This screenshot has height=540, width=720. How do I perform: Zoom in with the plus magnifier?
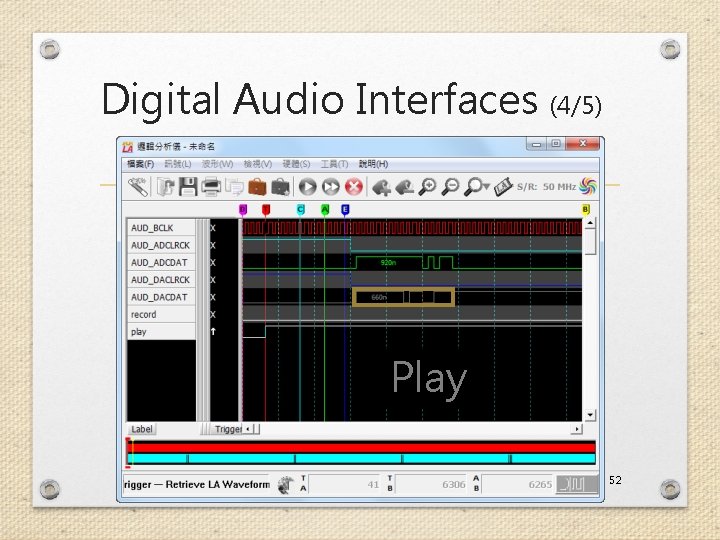pos(428,187)
